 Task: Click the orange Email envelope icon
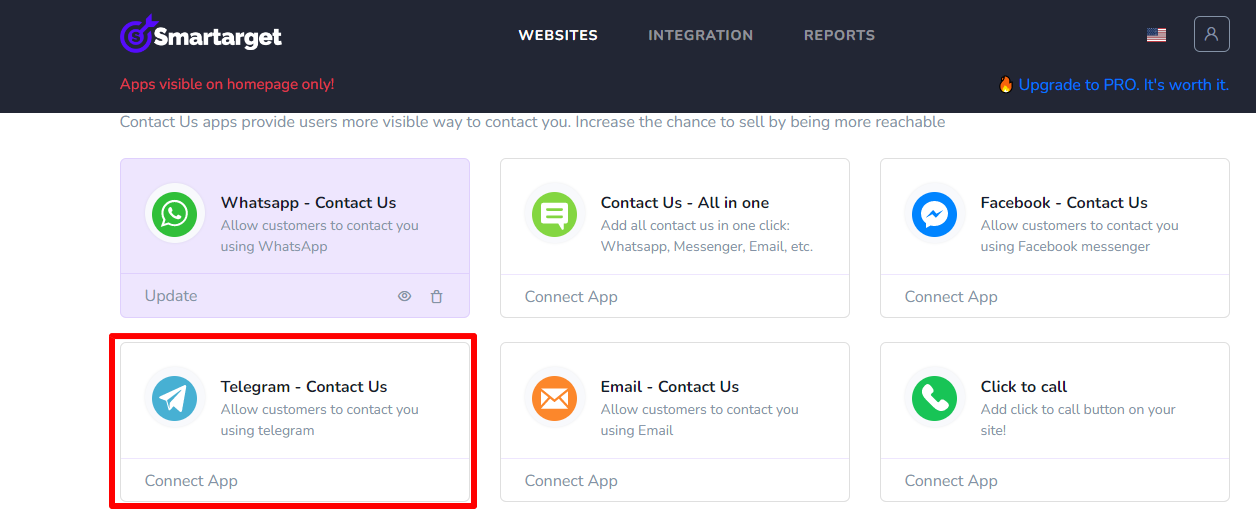click(x=555, y=398)
